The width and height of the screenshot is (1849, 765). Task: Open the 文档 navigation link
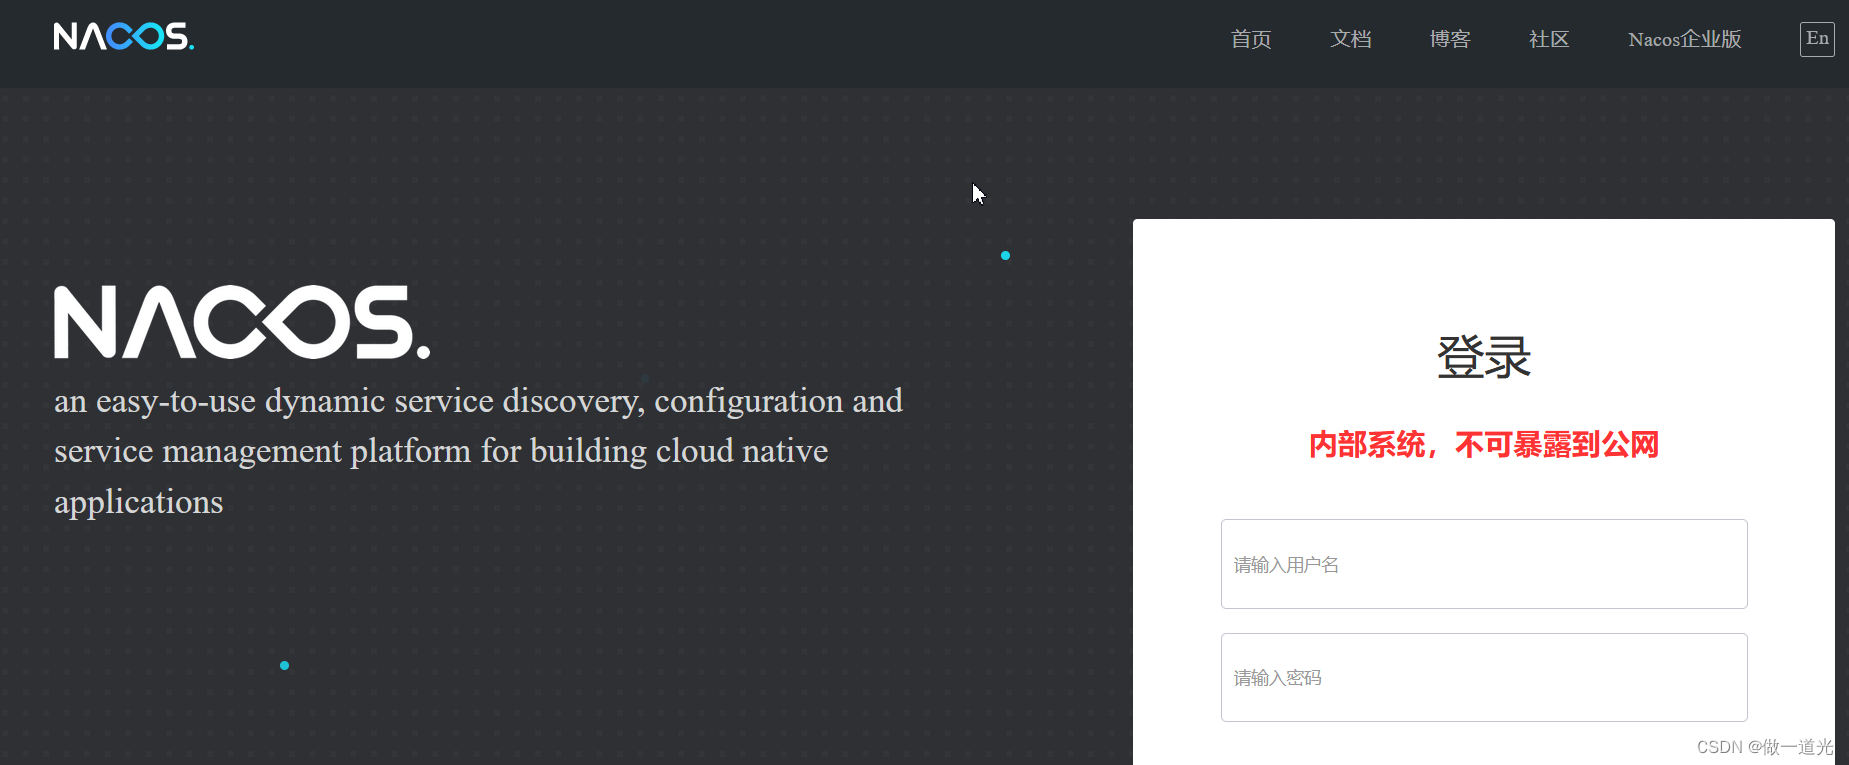1351,39
